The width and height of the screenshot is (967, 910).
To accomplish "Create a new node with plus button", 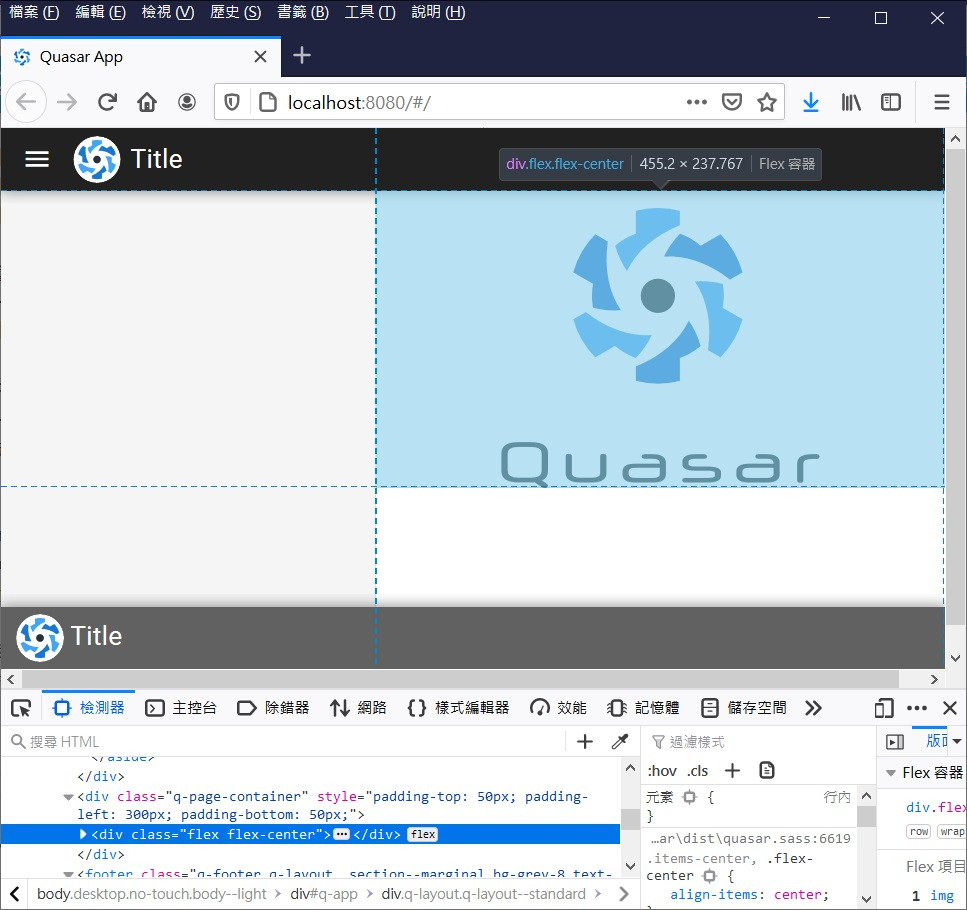I will point(585,741).
